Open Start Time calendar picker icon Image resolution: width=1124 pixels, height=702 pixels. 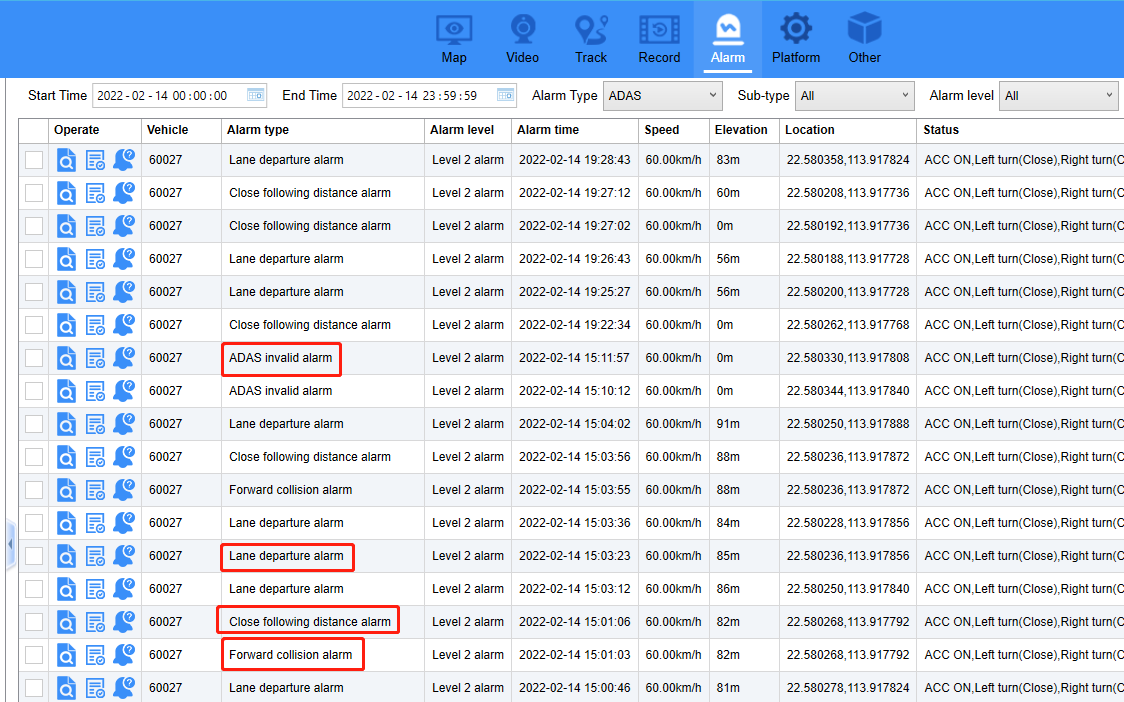[x=255, y=95]
